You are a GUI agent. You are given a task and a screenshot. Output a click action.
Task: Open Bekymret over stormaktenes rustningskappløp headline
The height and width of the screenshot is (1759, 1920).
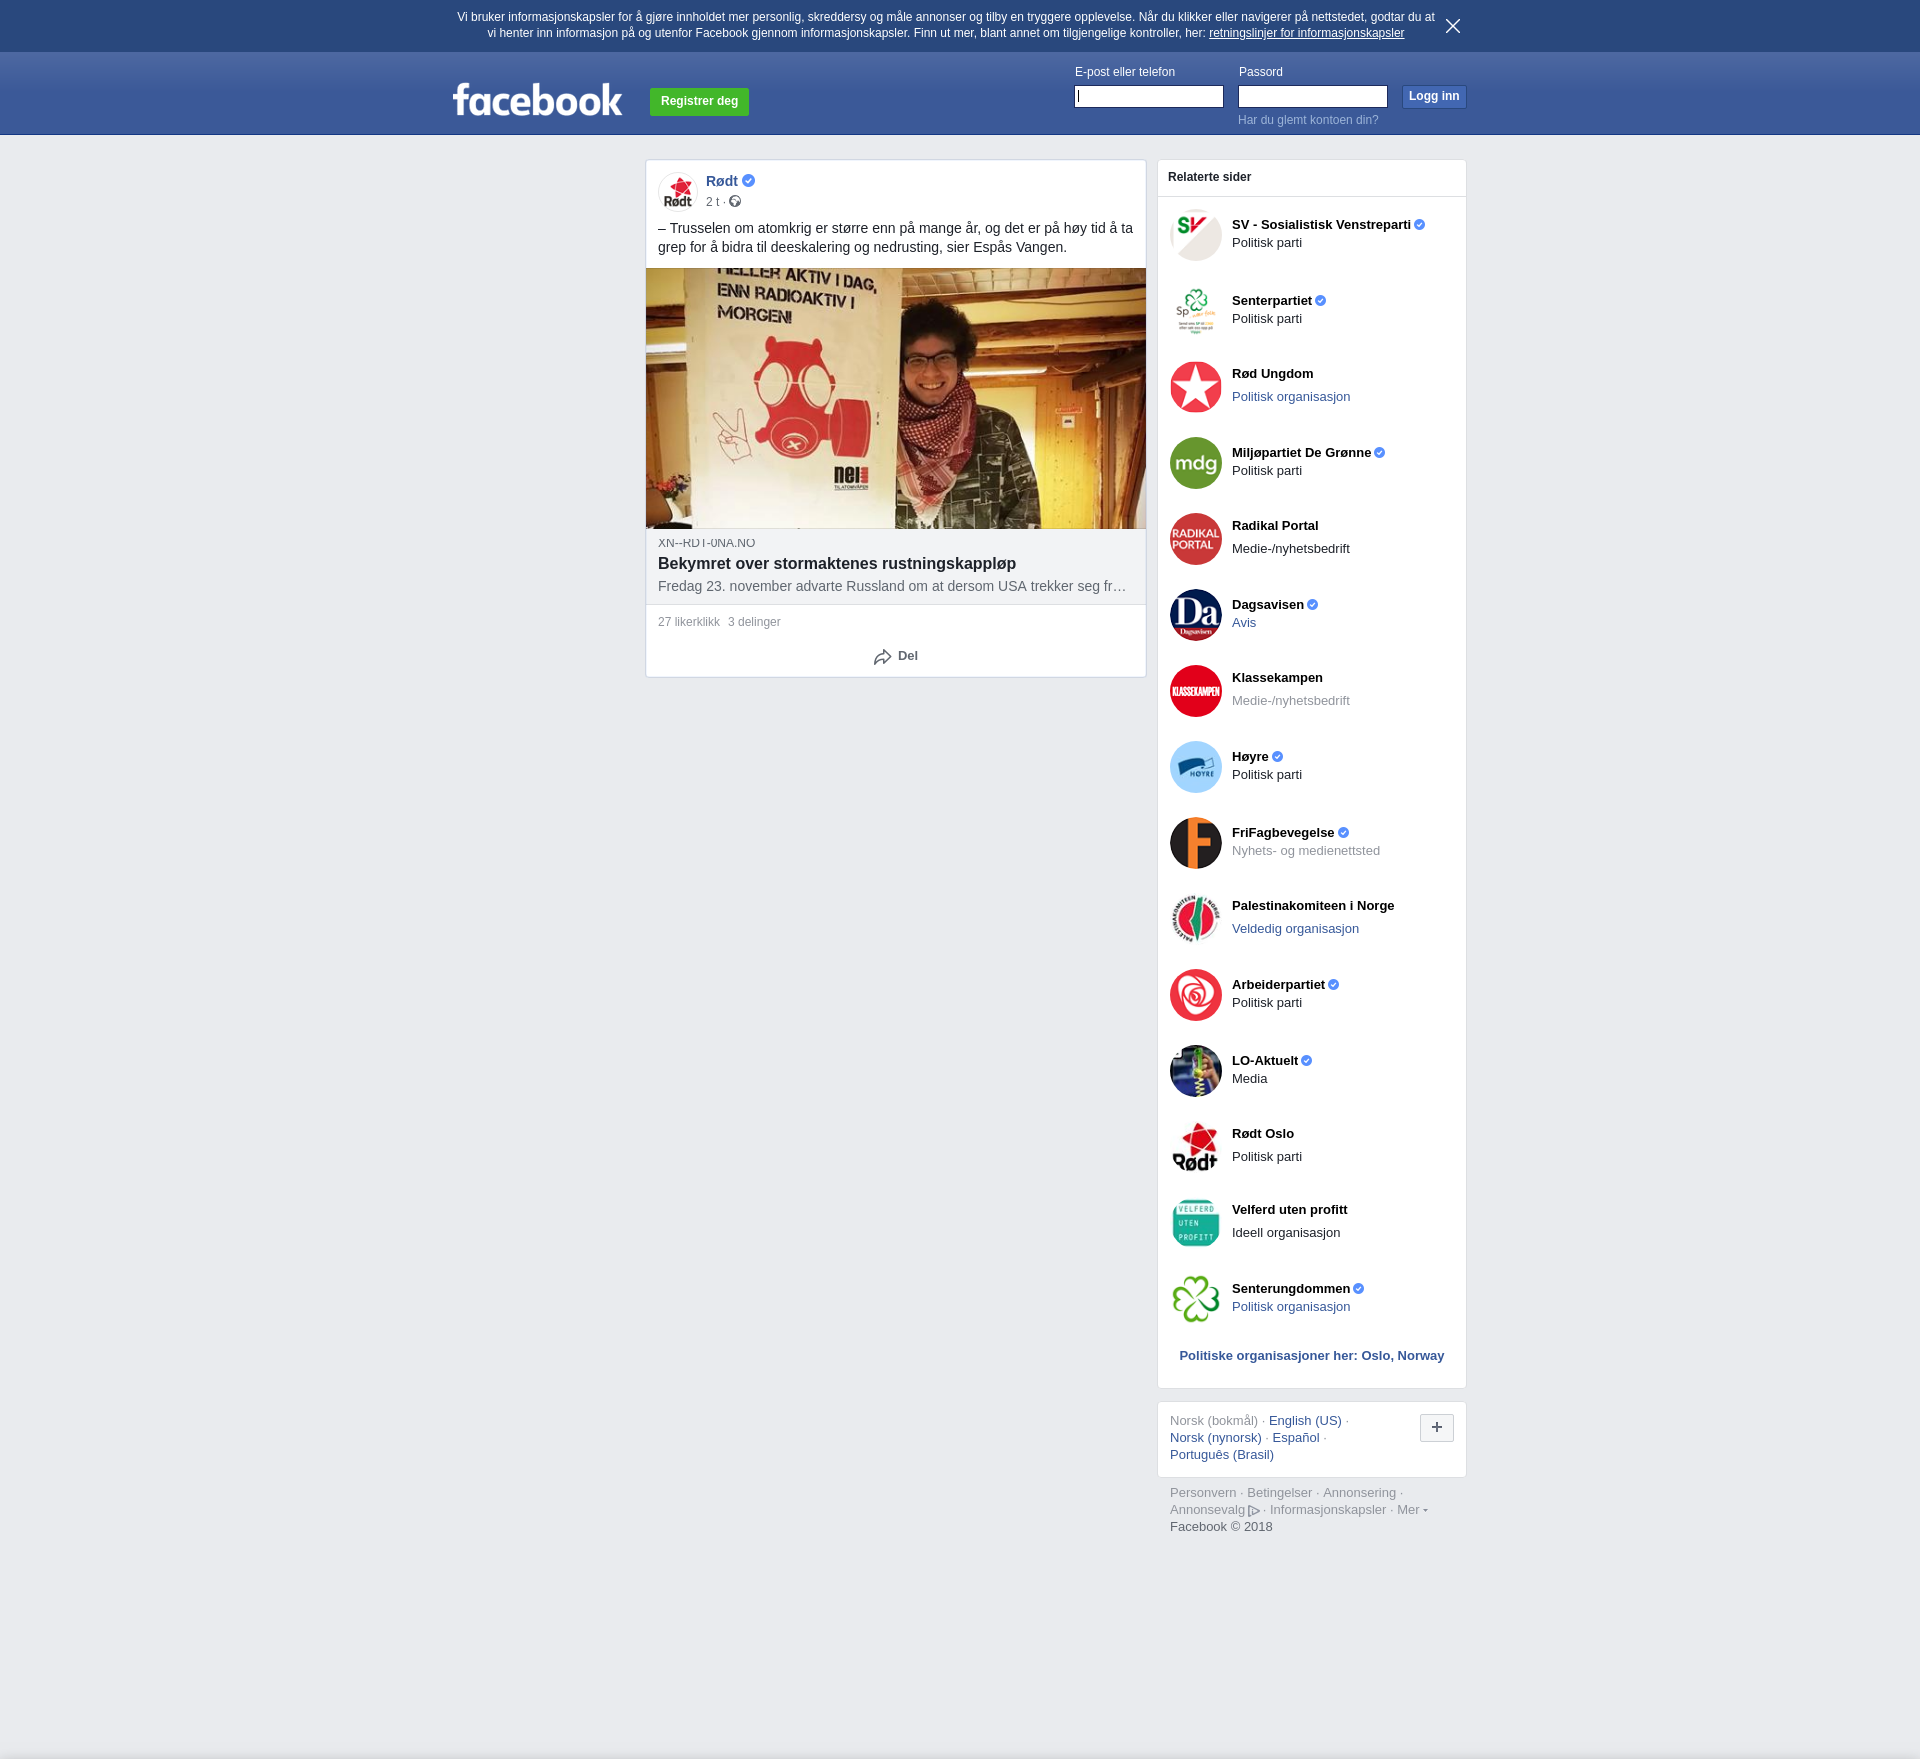(x=837, y=564)
